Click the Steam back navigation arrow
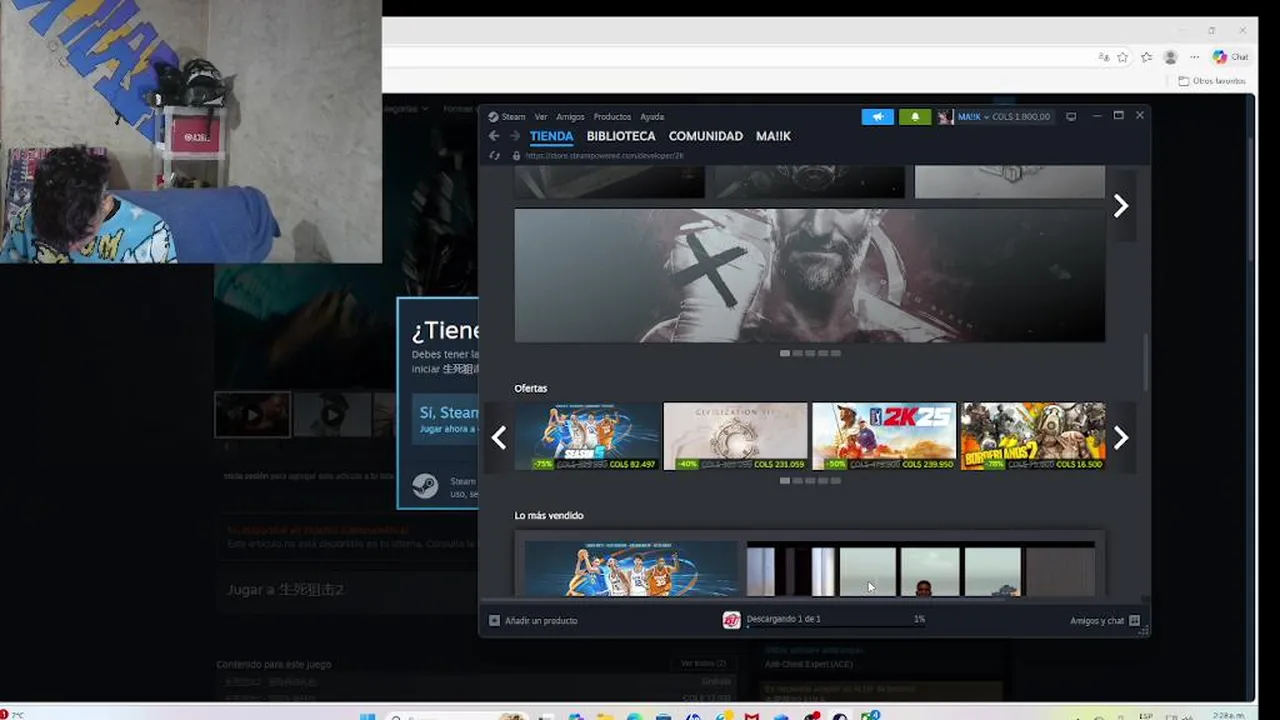Image resolution: width=1280 pixels, height=720 pixels. pos(494,136)
